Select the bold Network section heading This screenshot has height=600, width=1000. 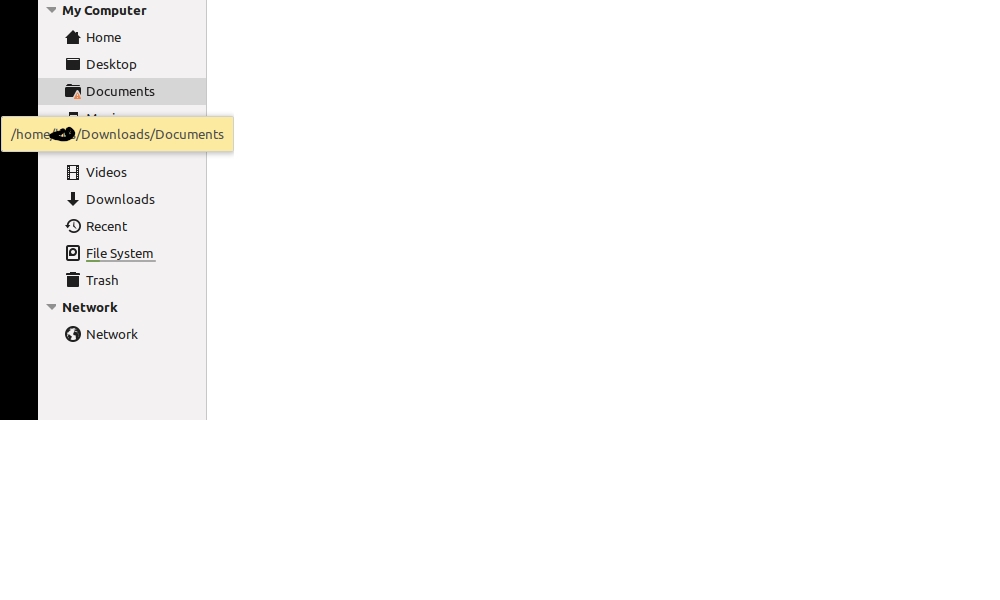tap(90, 307)
